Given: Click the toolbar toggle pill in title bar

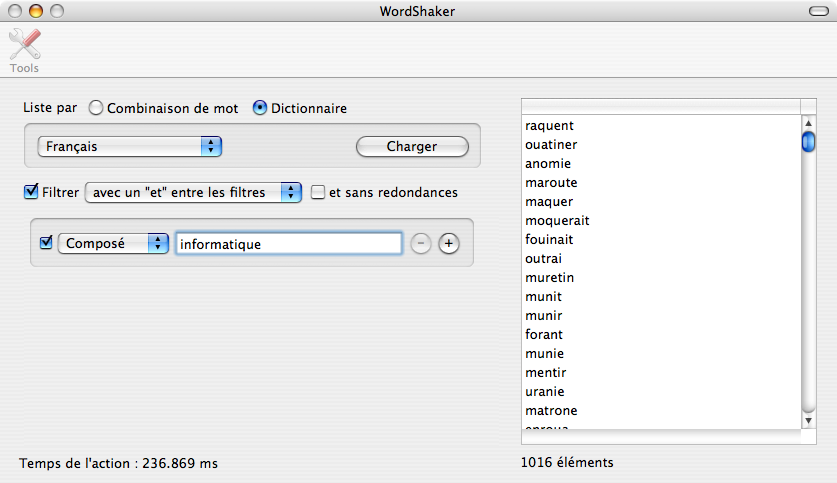Looking at the screenshot, I should (x=819, y=11).
